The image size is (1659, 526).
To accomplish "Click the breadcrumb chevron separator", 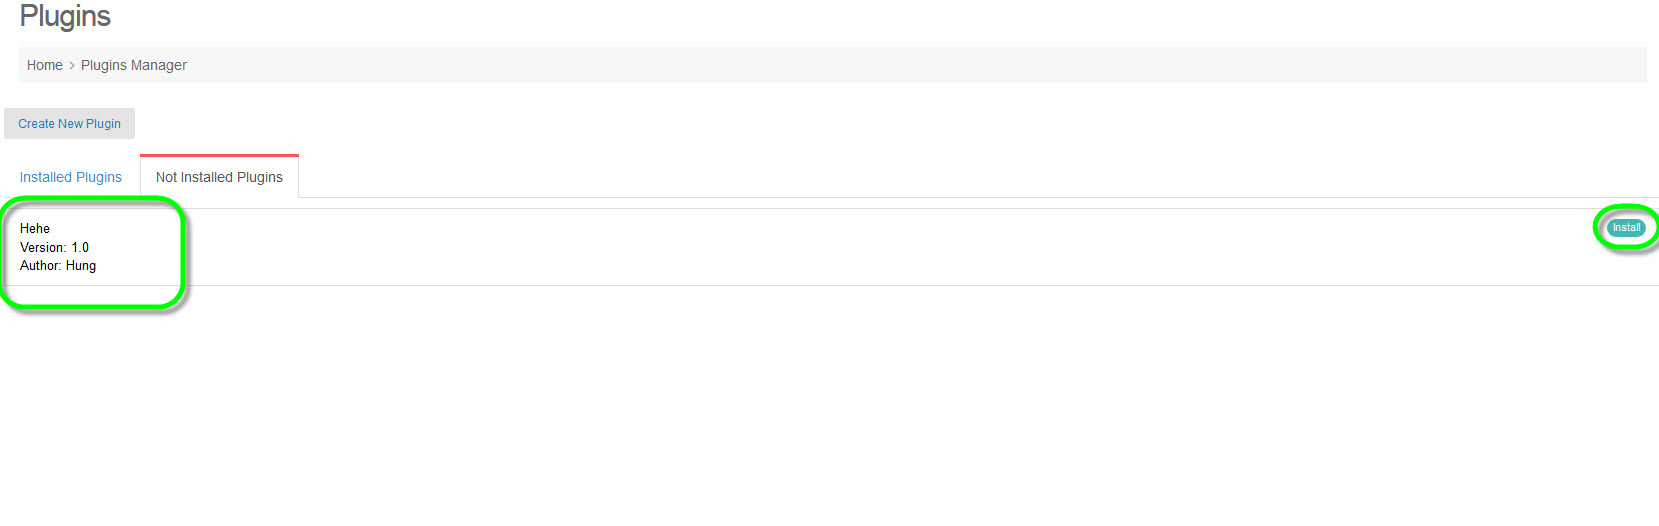I will pyautogui.click(x=72, y=65).
